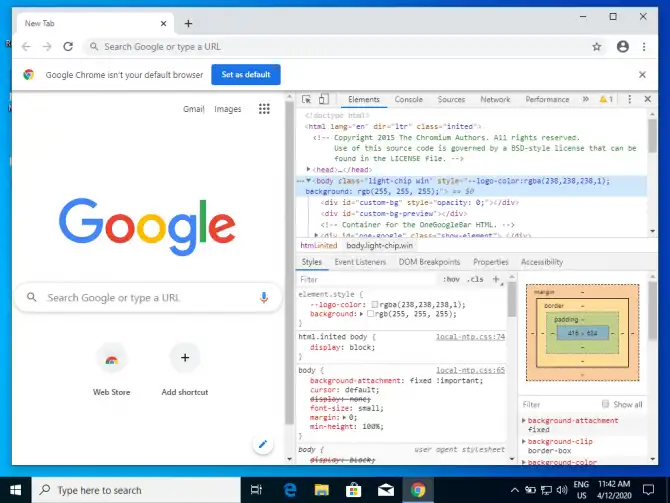Screen dimensions: 670x503
Task: Click the background rgb(255,255,255) color swatch
Action: pyautogui.click(x=370, y=314)
